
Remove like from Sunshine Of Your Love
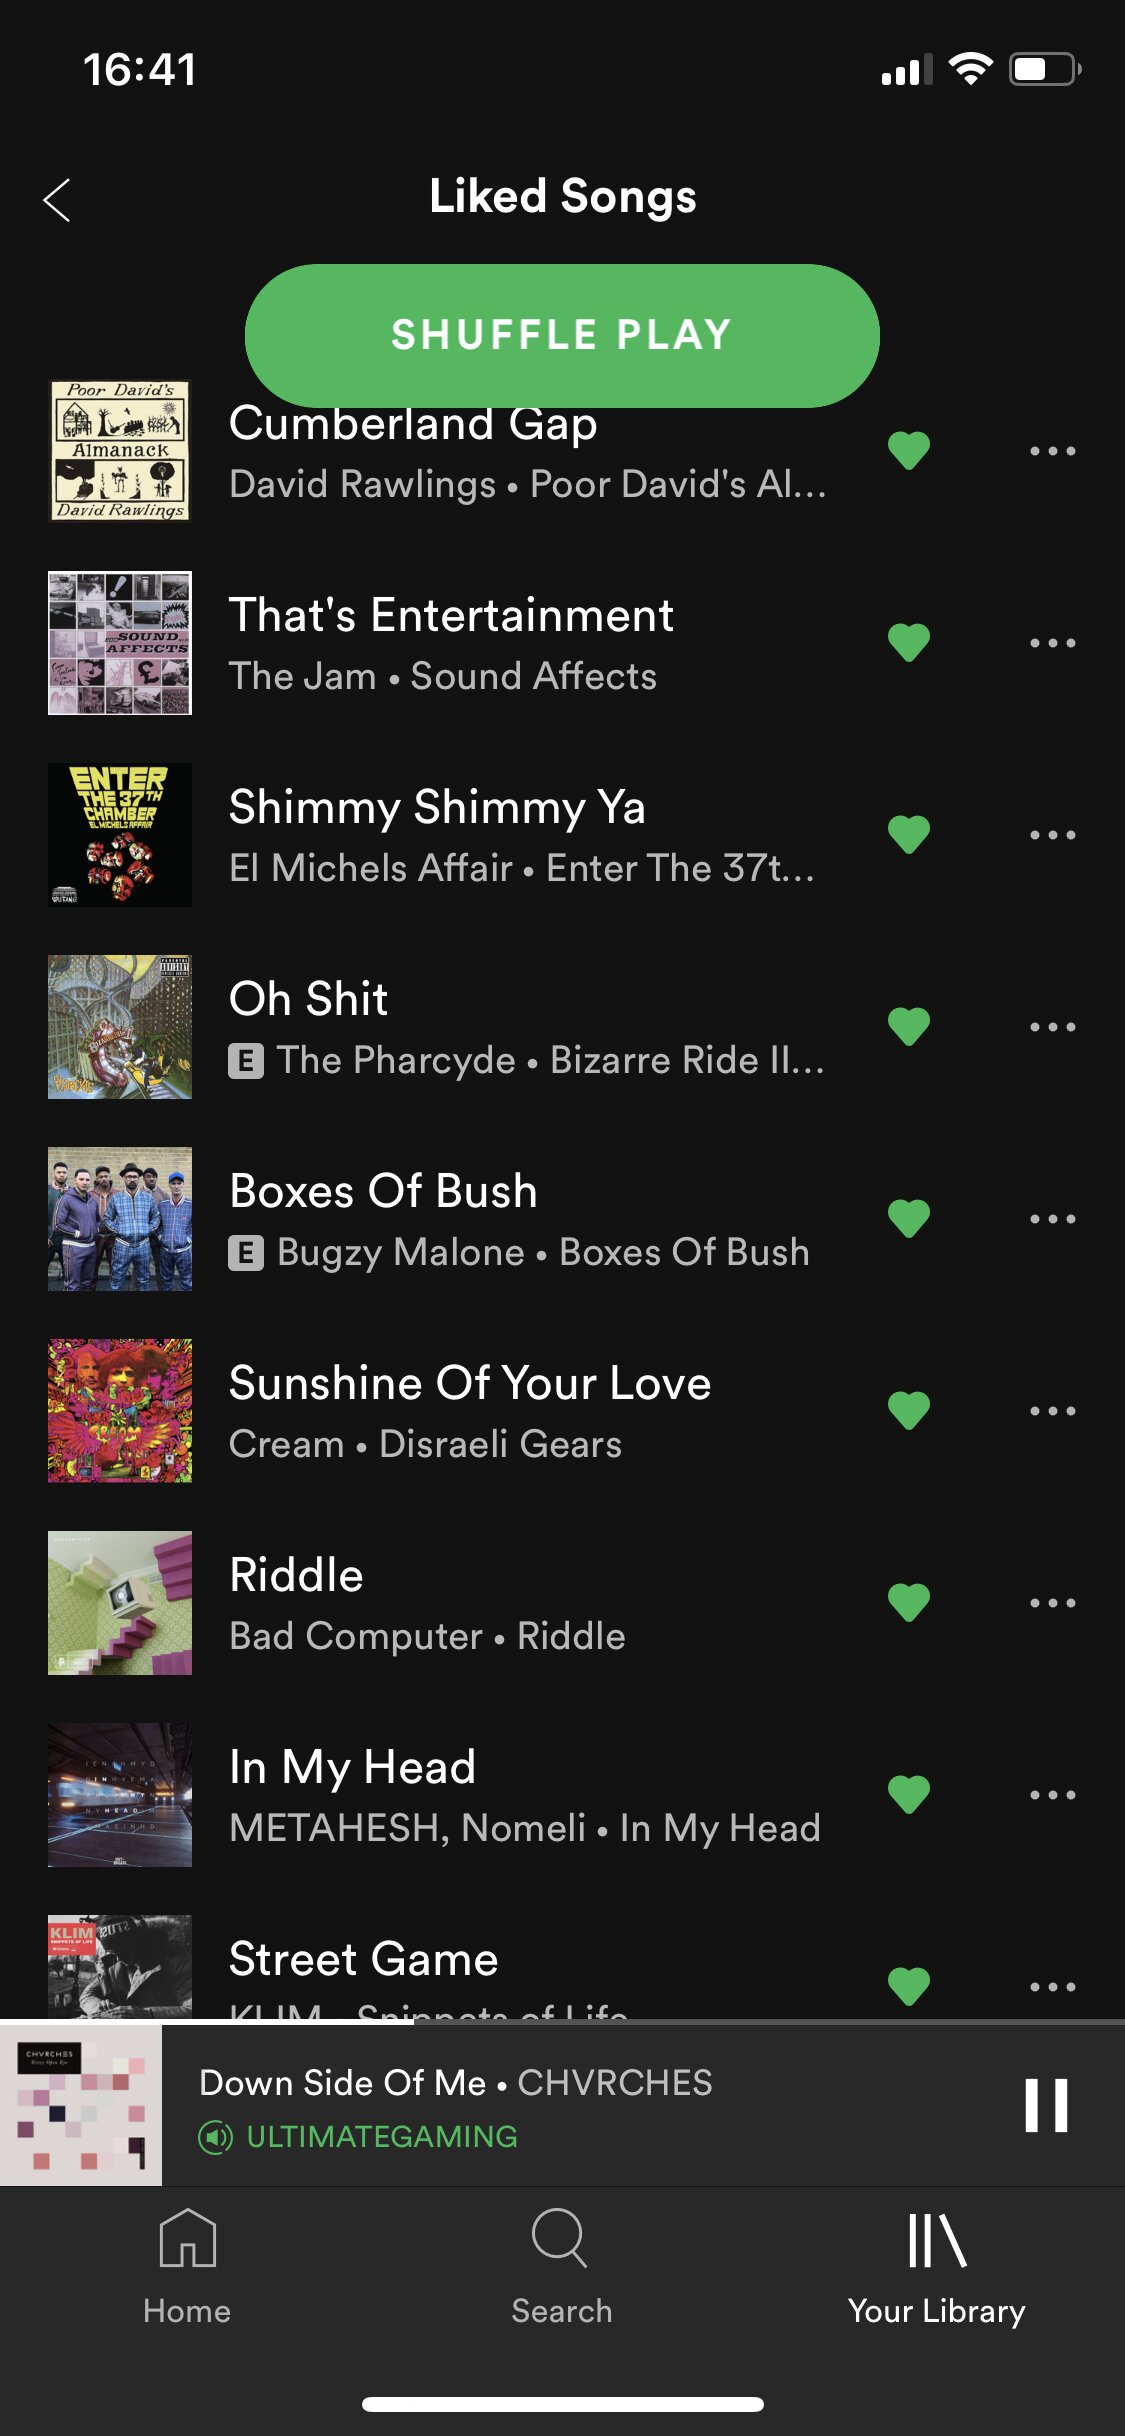click(909, 1411)
